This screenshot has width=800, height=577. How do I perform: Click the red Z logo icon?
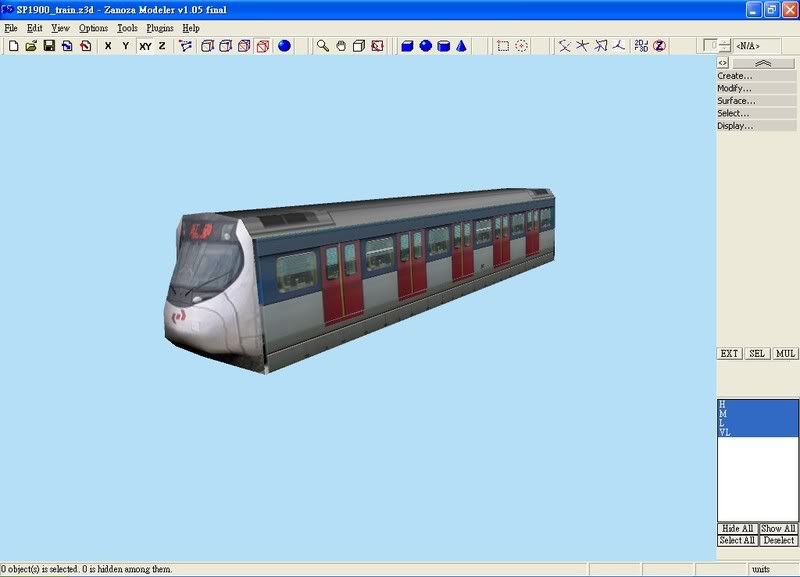[659, 46]
